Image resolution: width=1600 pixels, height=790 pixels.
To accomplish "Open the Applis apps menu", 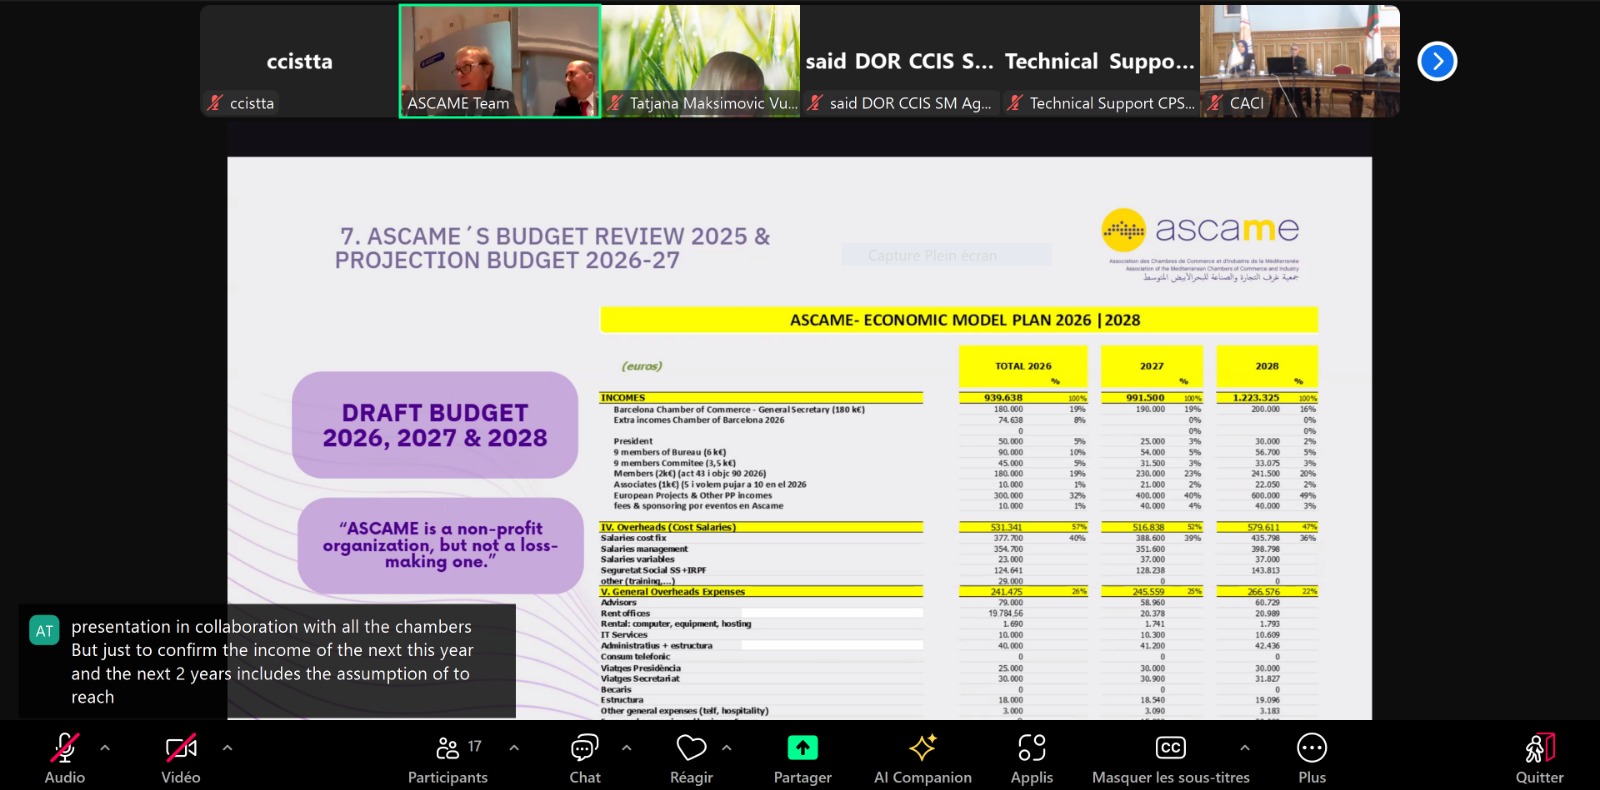I will click(1031, 759).
